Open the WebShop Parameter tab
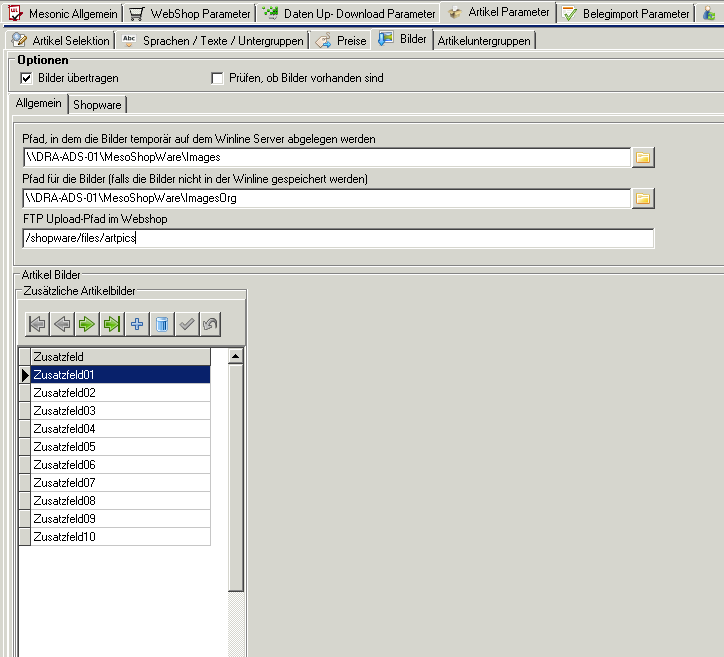The height and width of the screenshot is (657, 724). click(188, 14)
